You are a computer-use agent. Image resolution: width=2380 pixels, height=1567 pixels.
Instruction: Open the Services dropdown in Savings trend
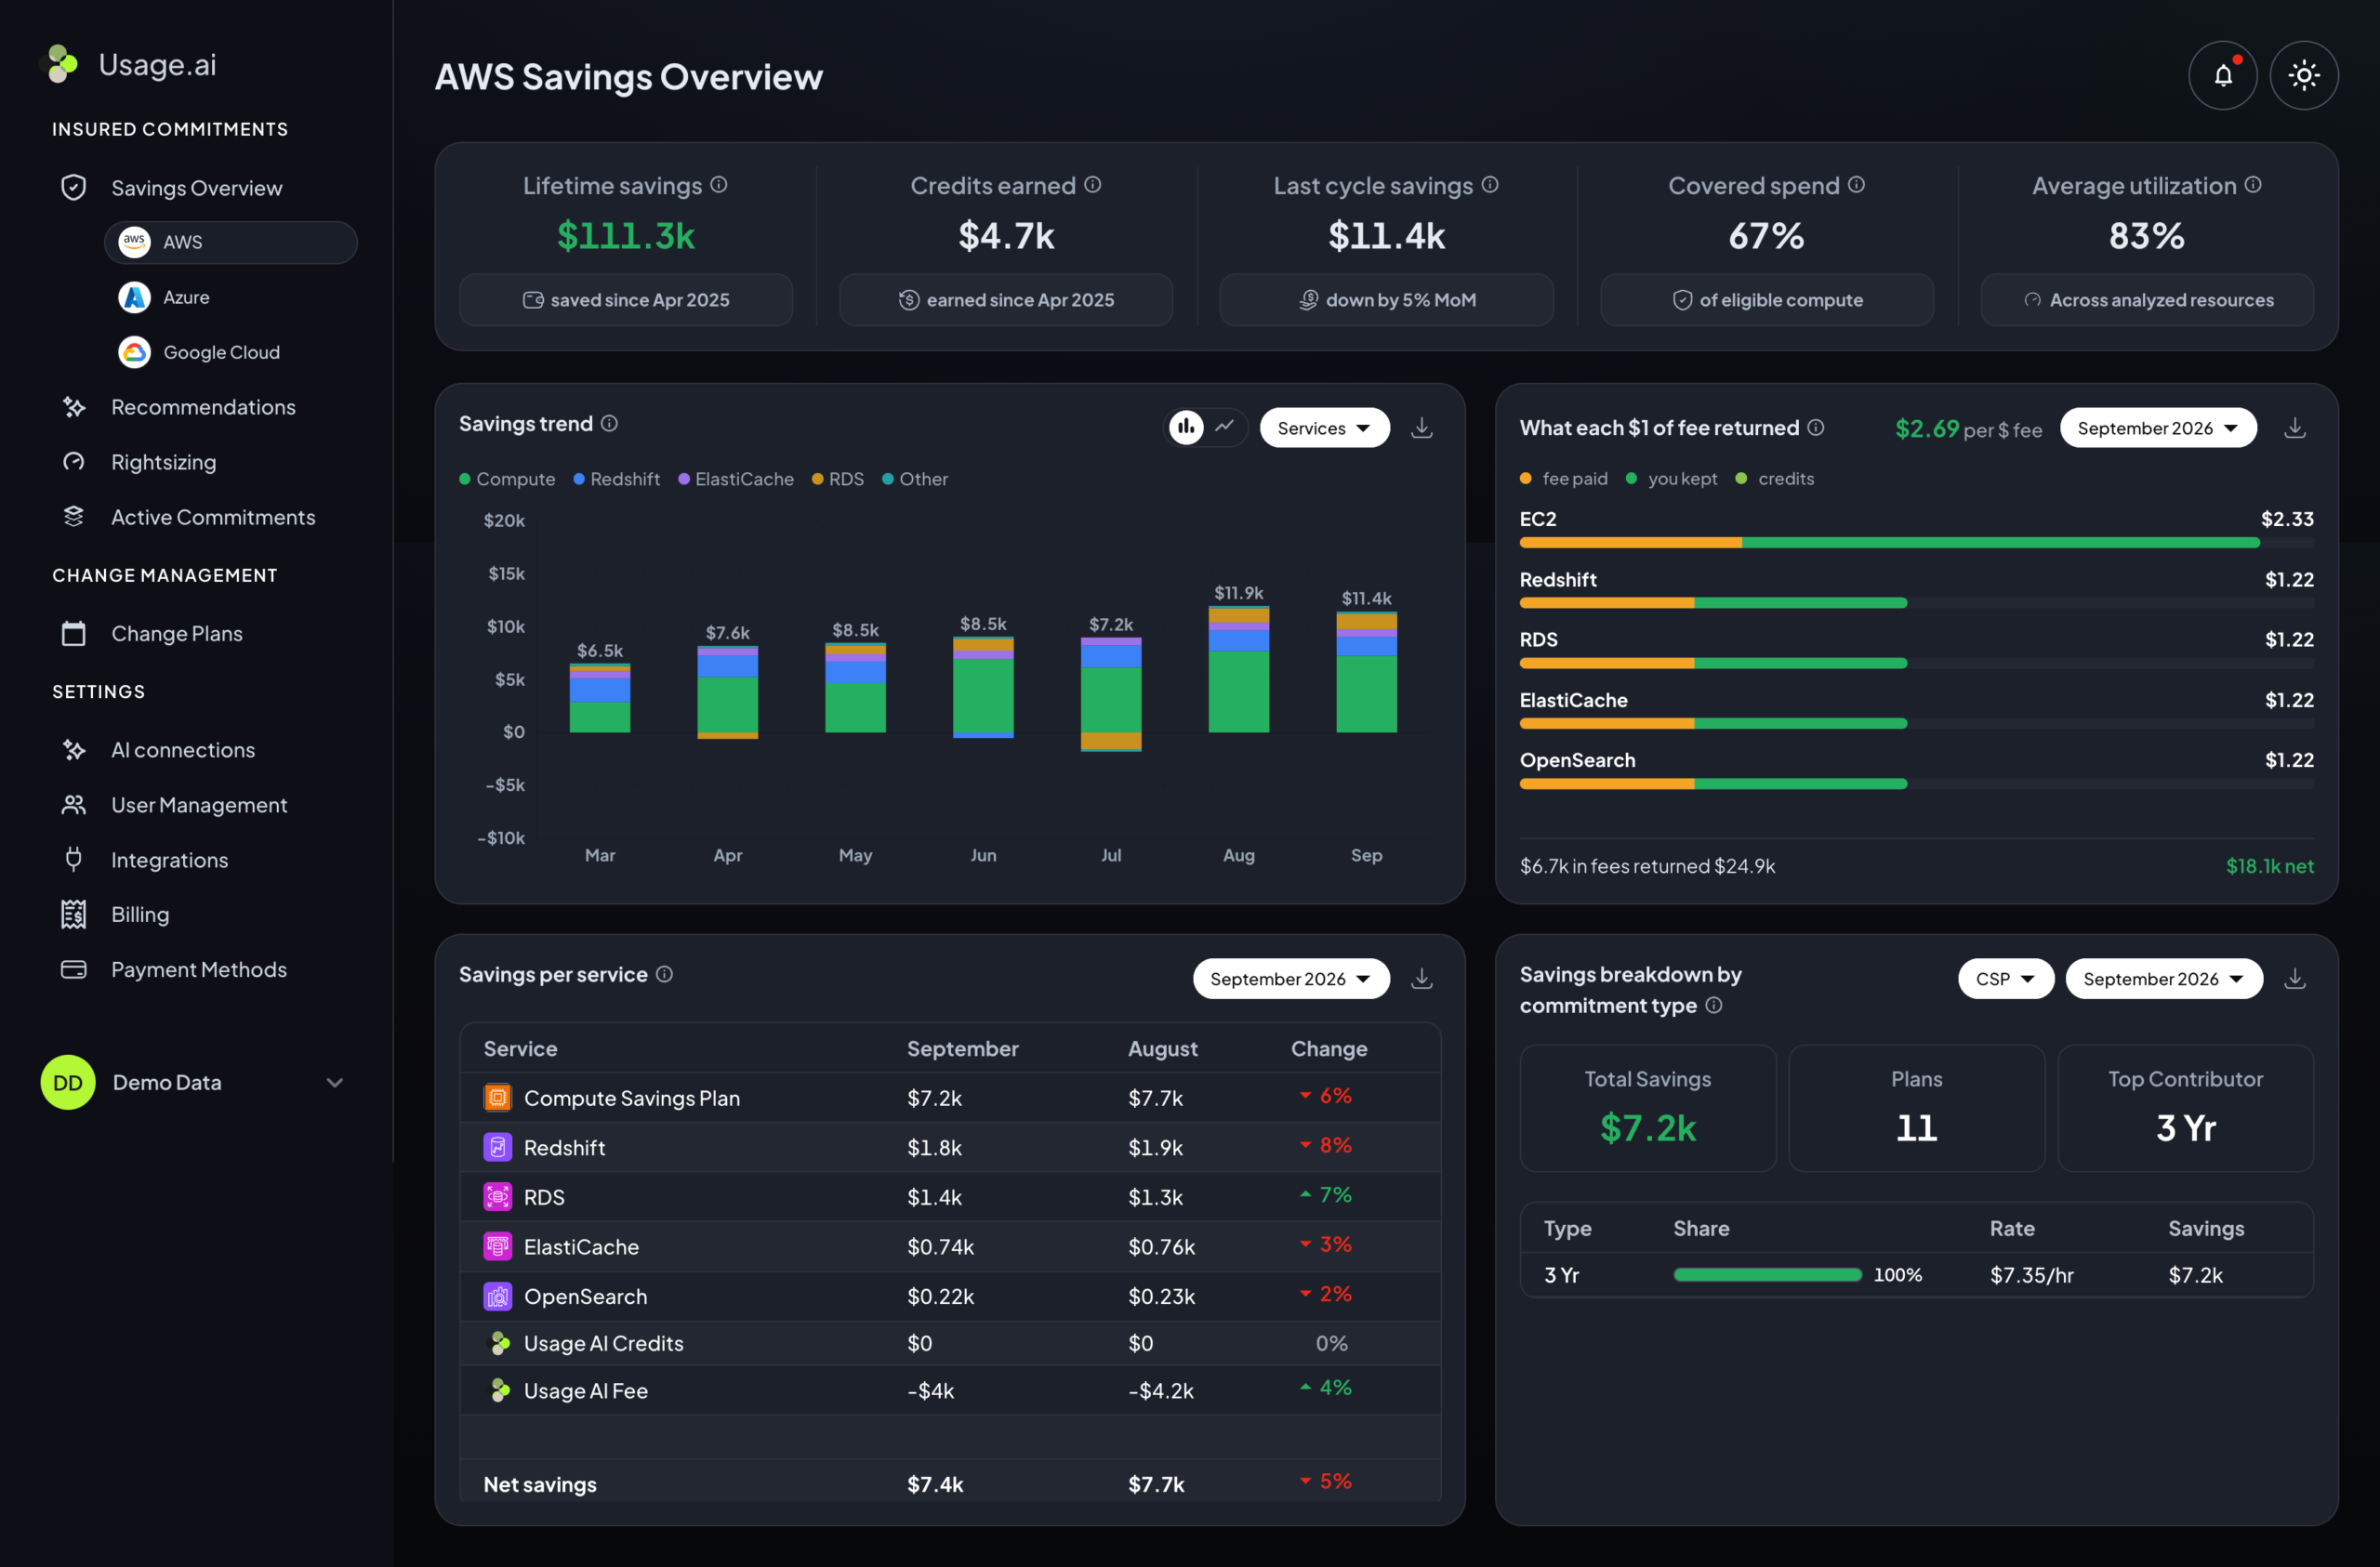(1324, 428)
